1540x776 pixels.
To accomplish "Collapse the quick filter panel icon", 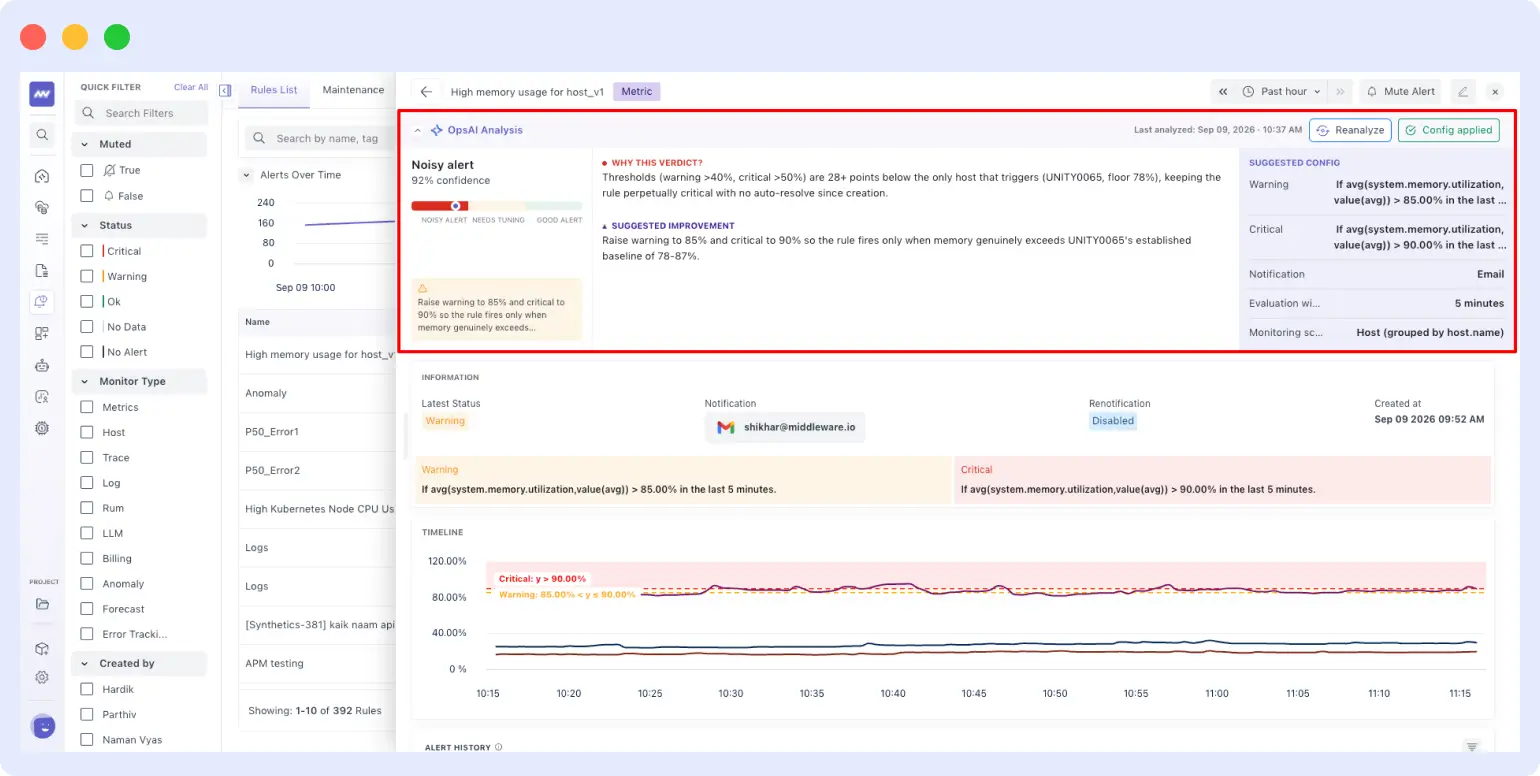I will tap(225, 90).
